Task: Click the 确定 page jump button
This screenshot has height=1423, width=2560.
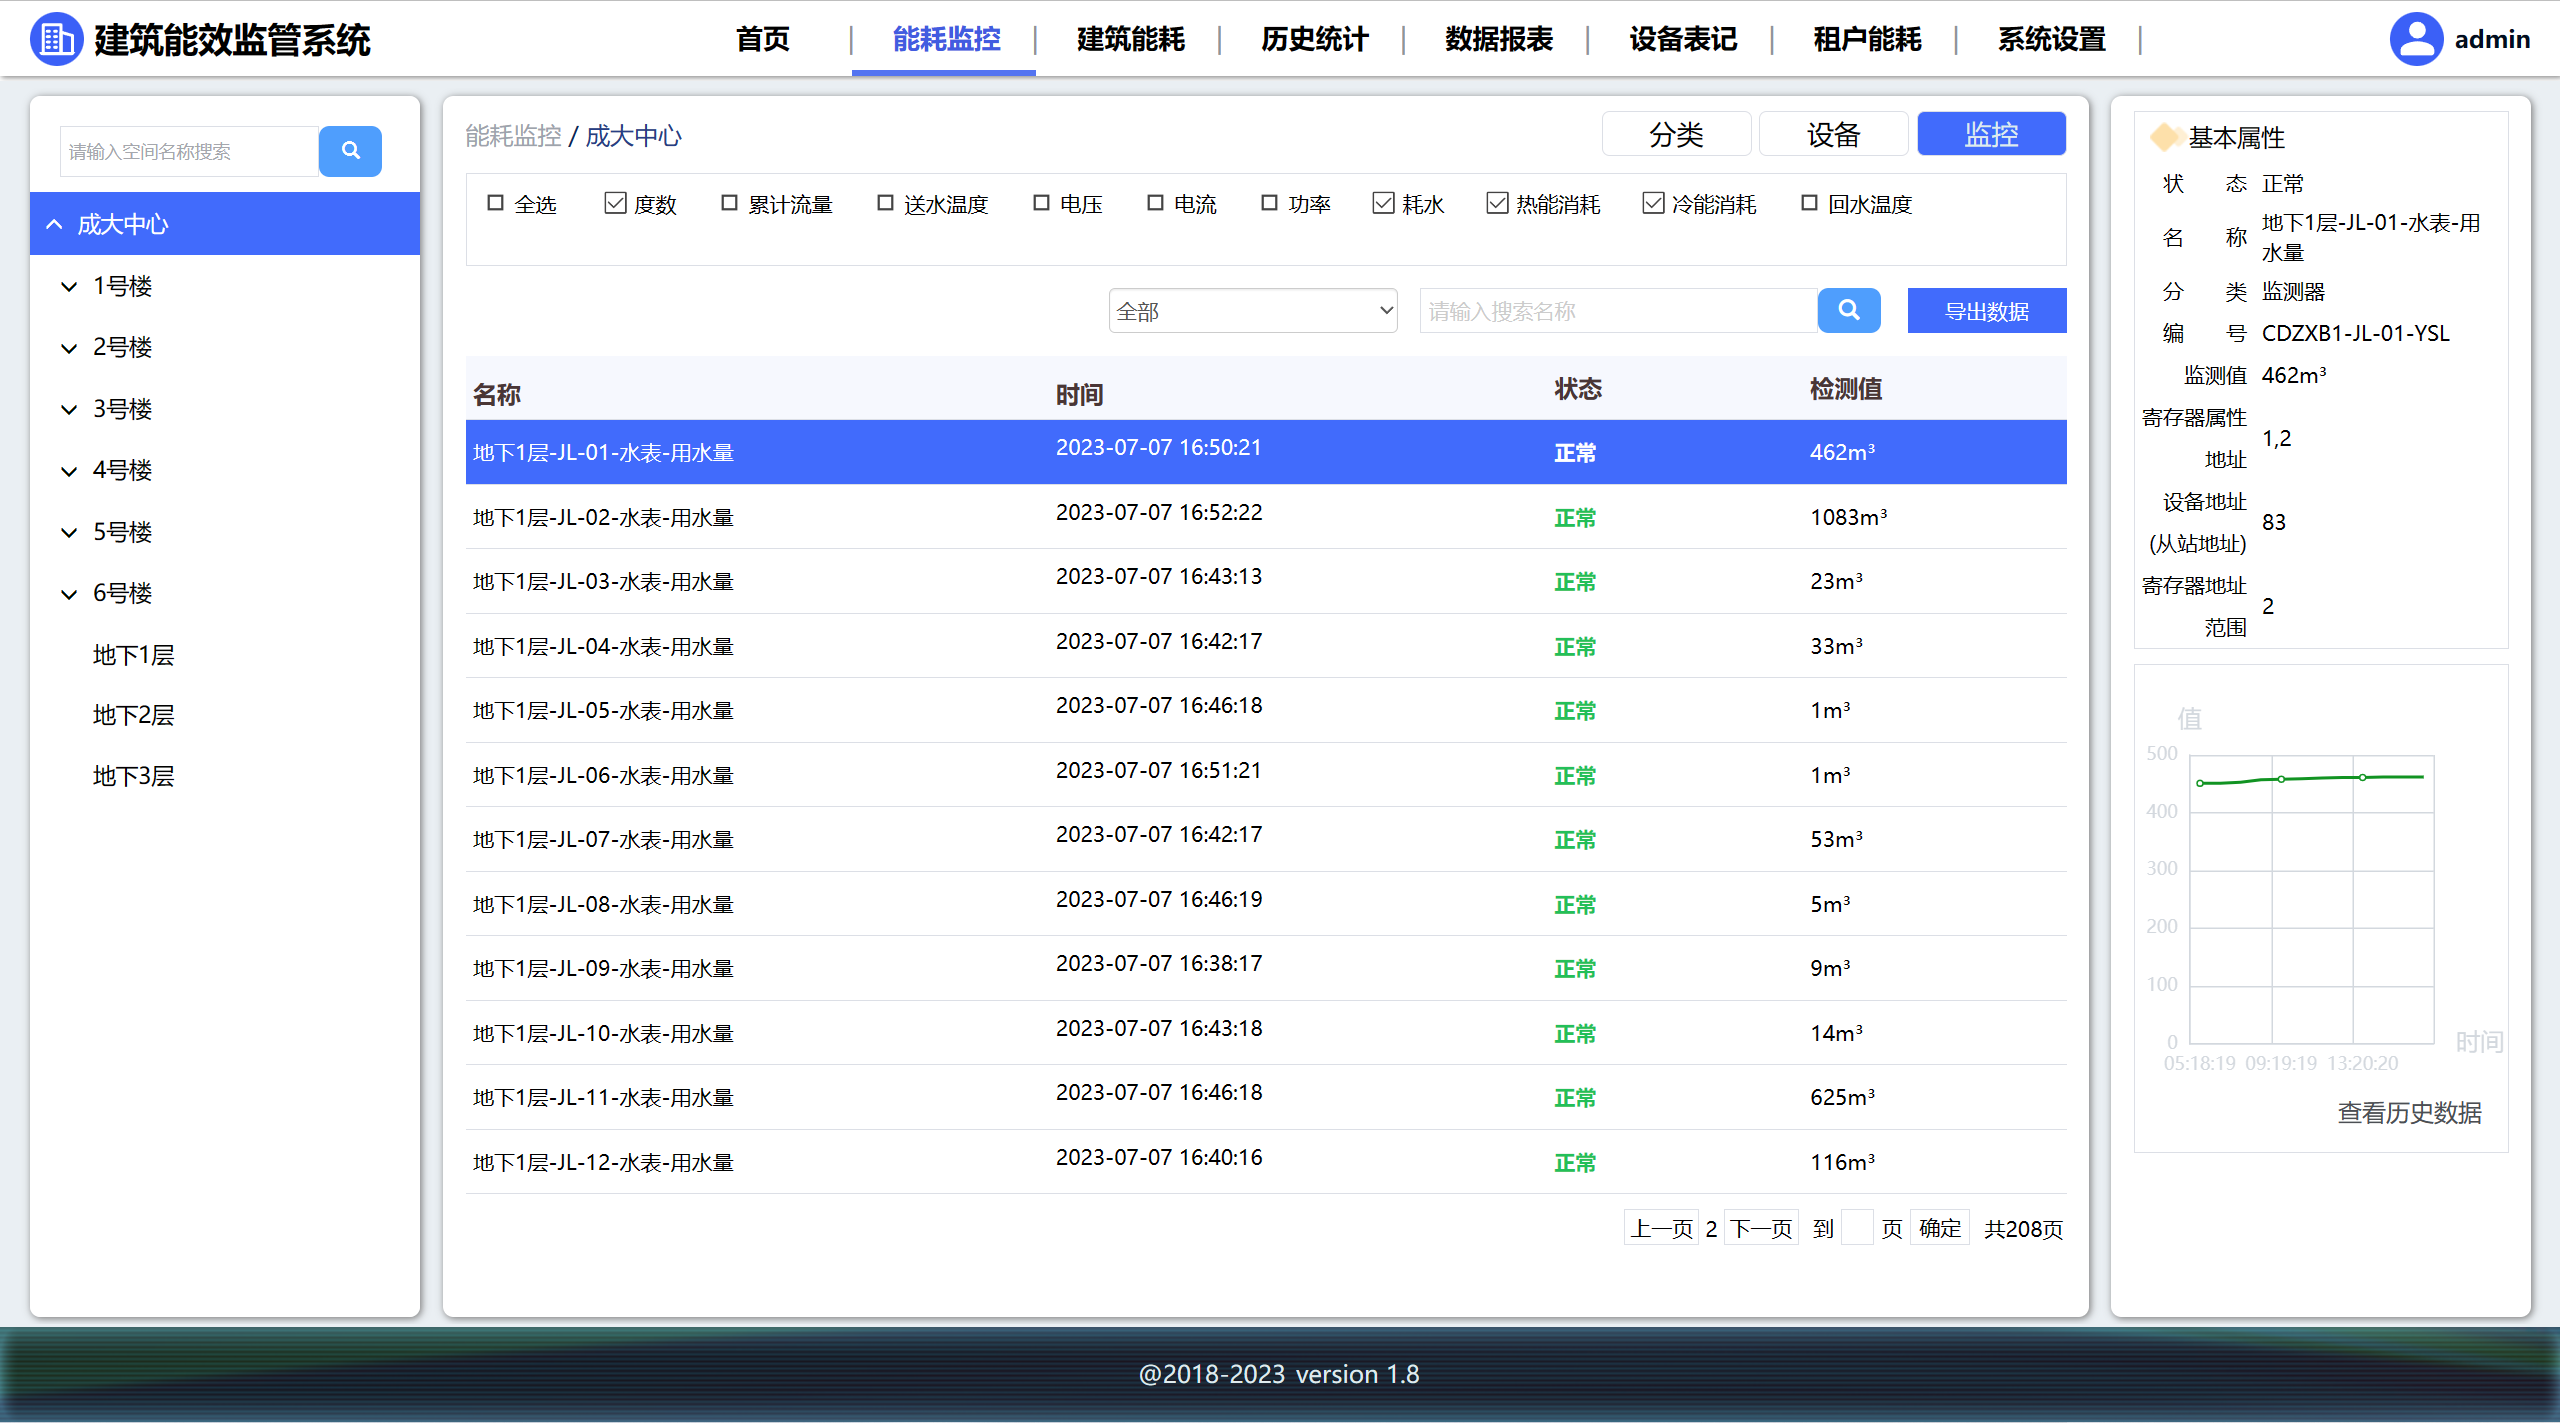Action: [1940, 1228]
